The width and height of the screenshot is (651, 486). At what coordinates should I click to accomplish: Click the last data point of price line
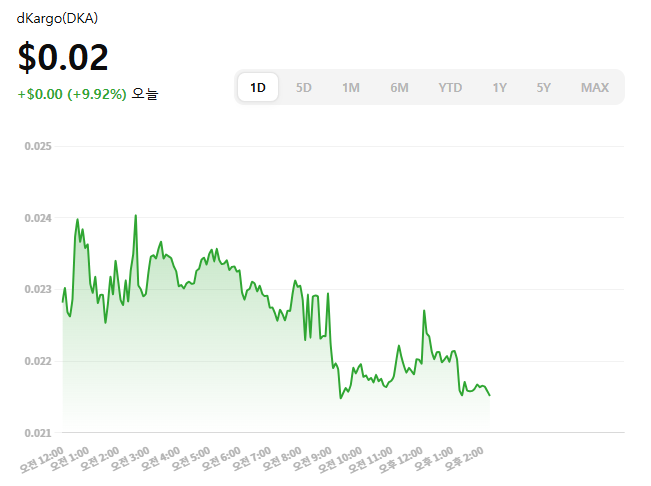(x=490, y=395)
